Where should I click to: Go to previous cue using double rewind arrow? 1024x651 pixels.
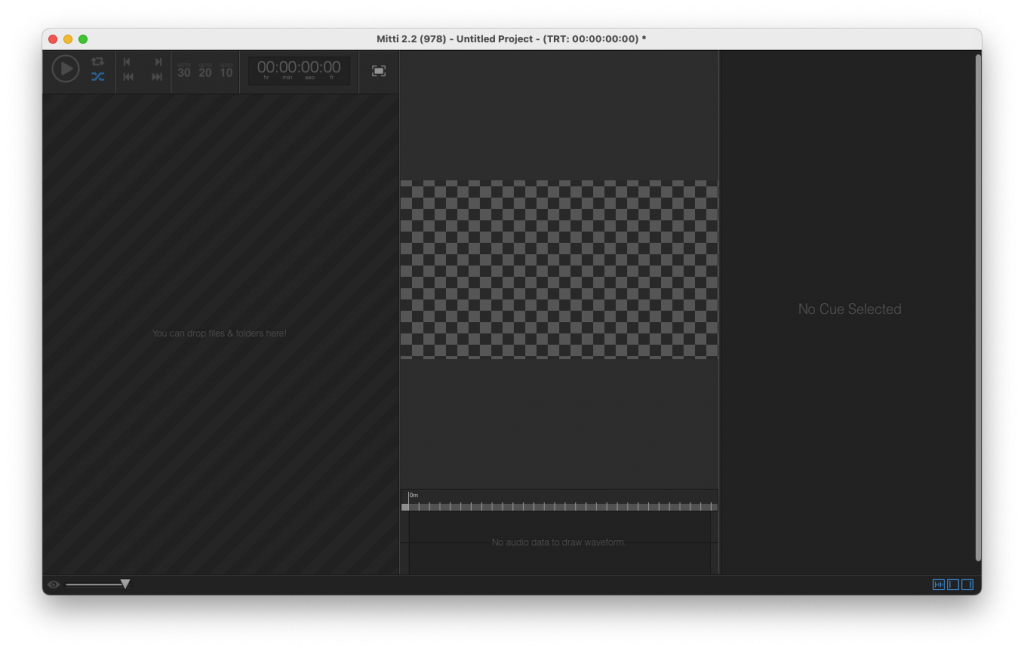coord(128,77)
